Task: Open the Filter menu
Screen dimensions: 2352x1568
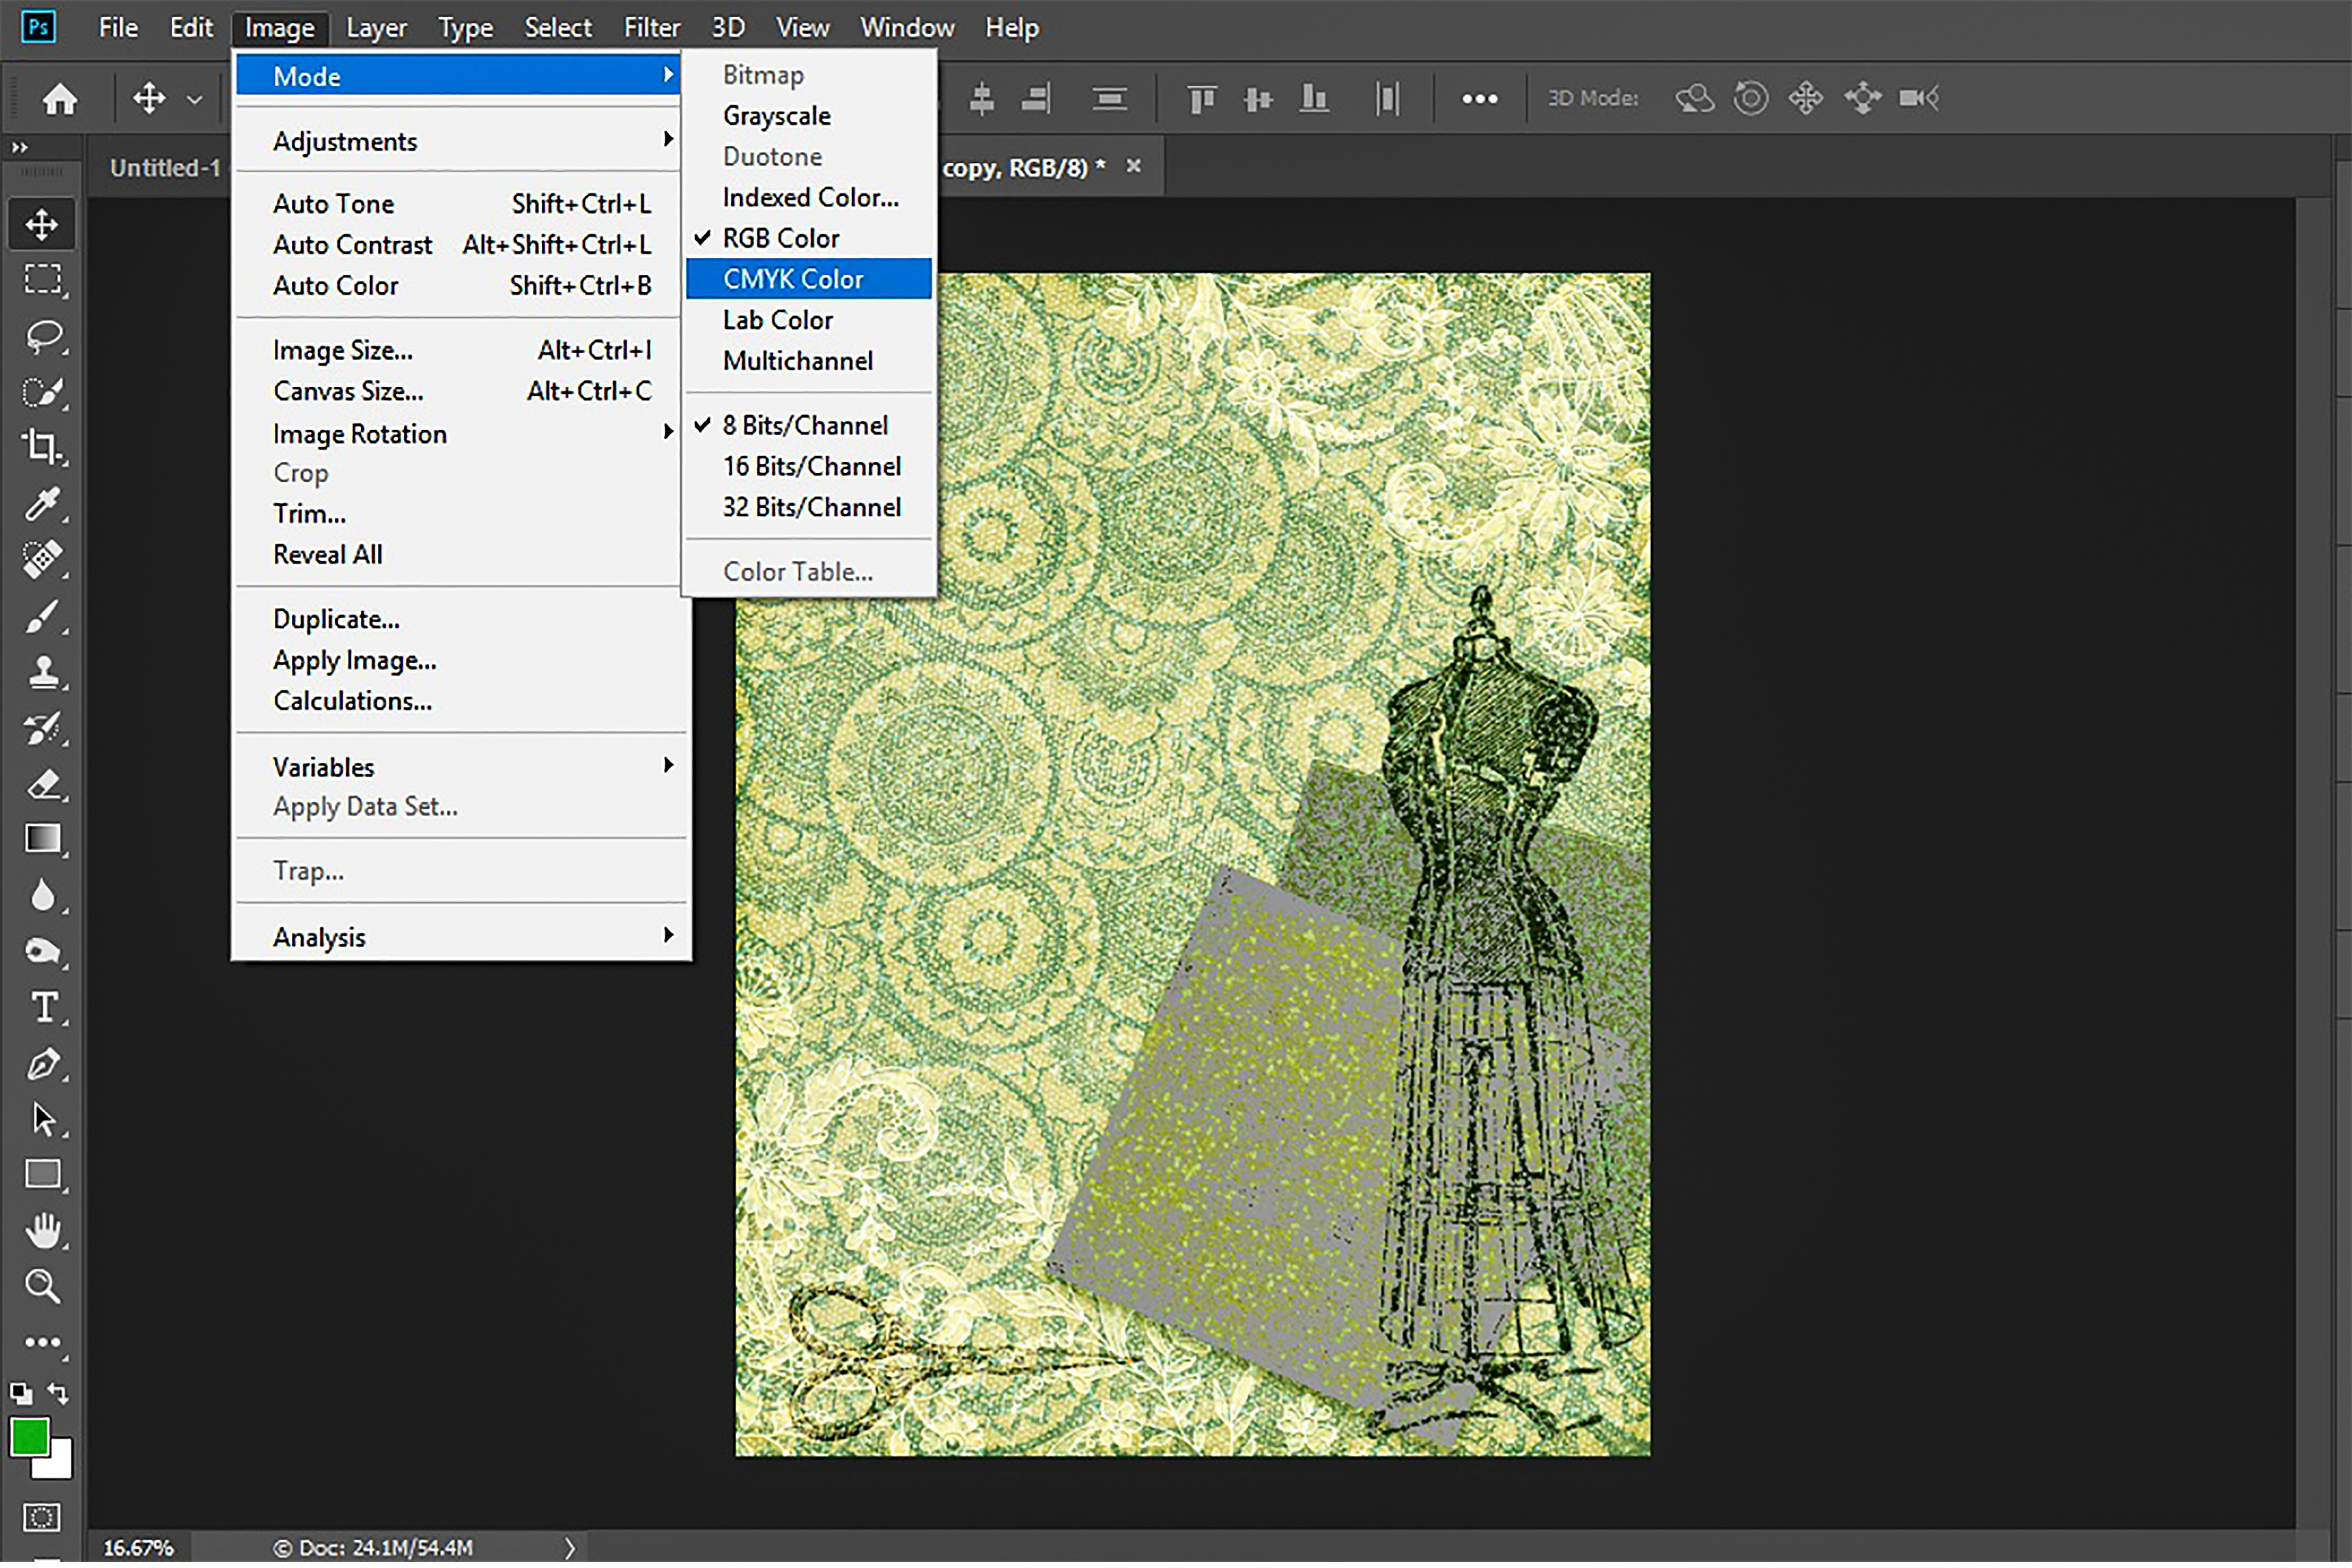Action: click(x=651, y=27)
